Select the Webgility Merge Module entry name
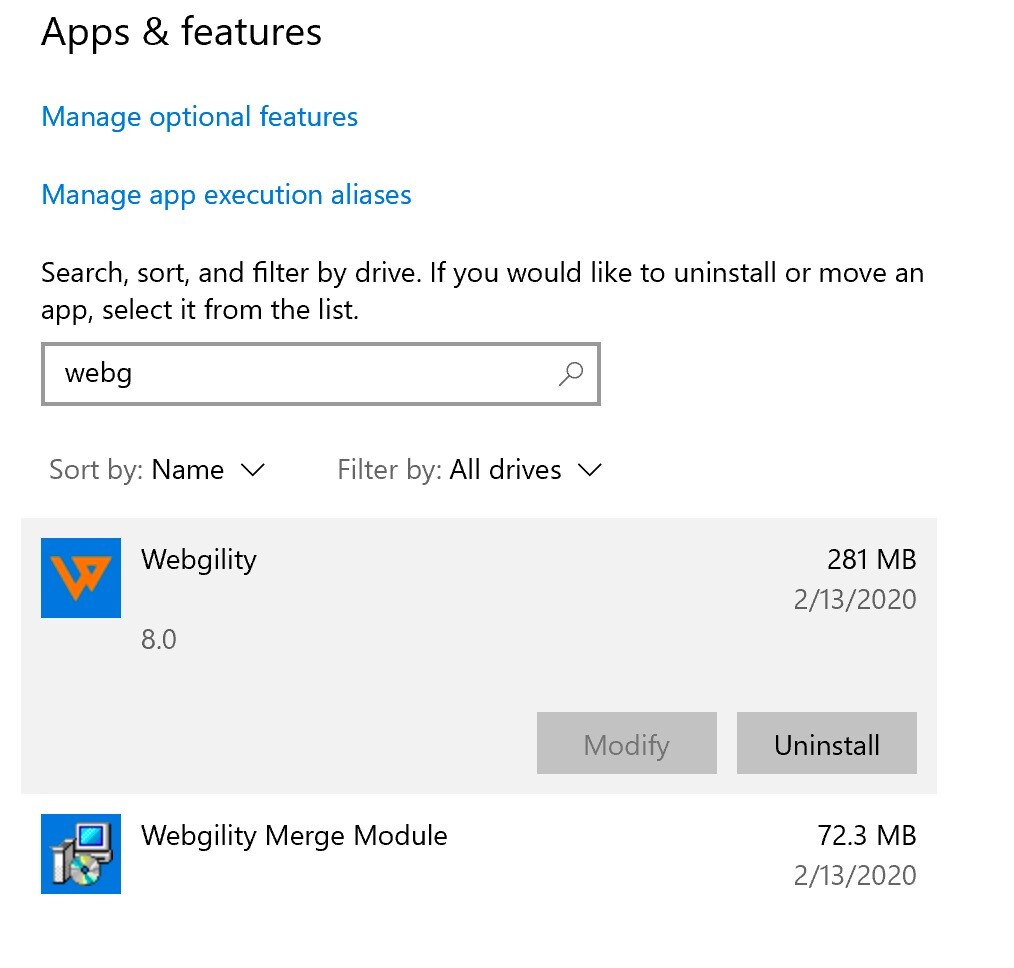Image resolution: width=1014 pixels, height=968 pixels. (294, 835)
